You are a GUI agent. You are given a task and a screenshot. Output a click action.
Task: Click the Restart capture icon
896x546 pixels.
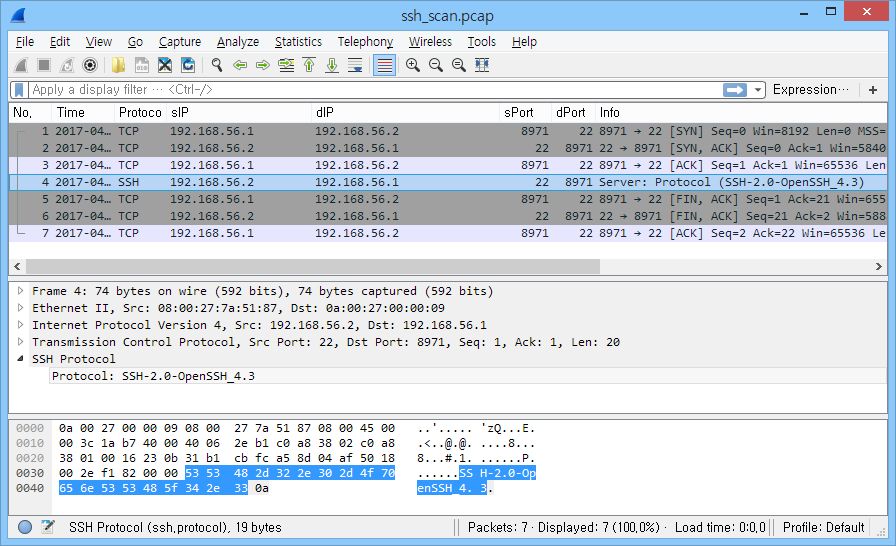click(x=67, y=65)
